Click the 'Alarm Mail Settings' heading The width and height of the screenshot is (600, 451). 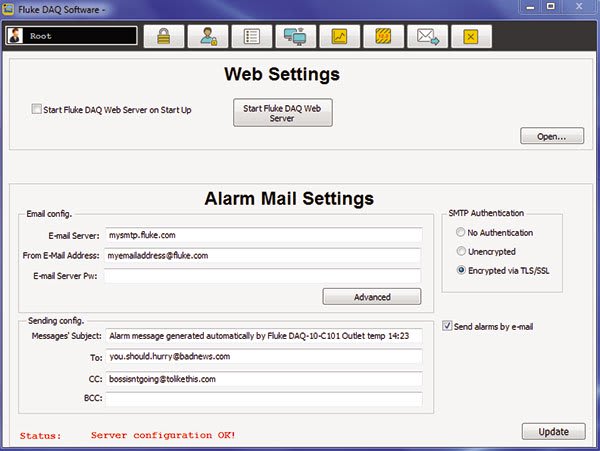289,199
